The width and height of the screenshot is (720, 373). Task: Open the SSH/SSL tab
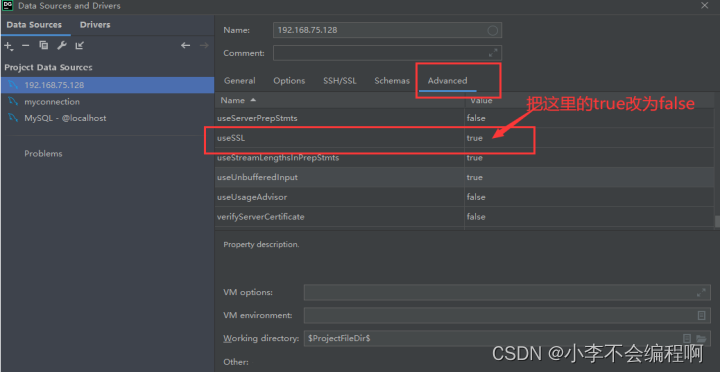(340, 80)
